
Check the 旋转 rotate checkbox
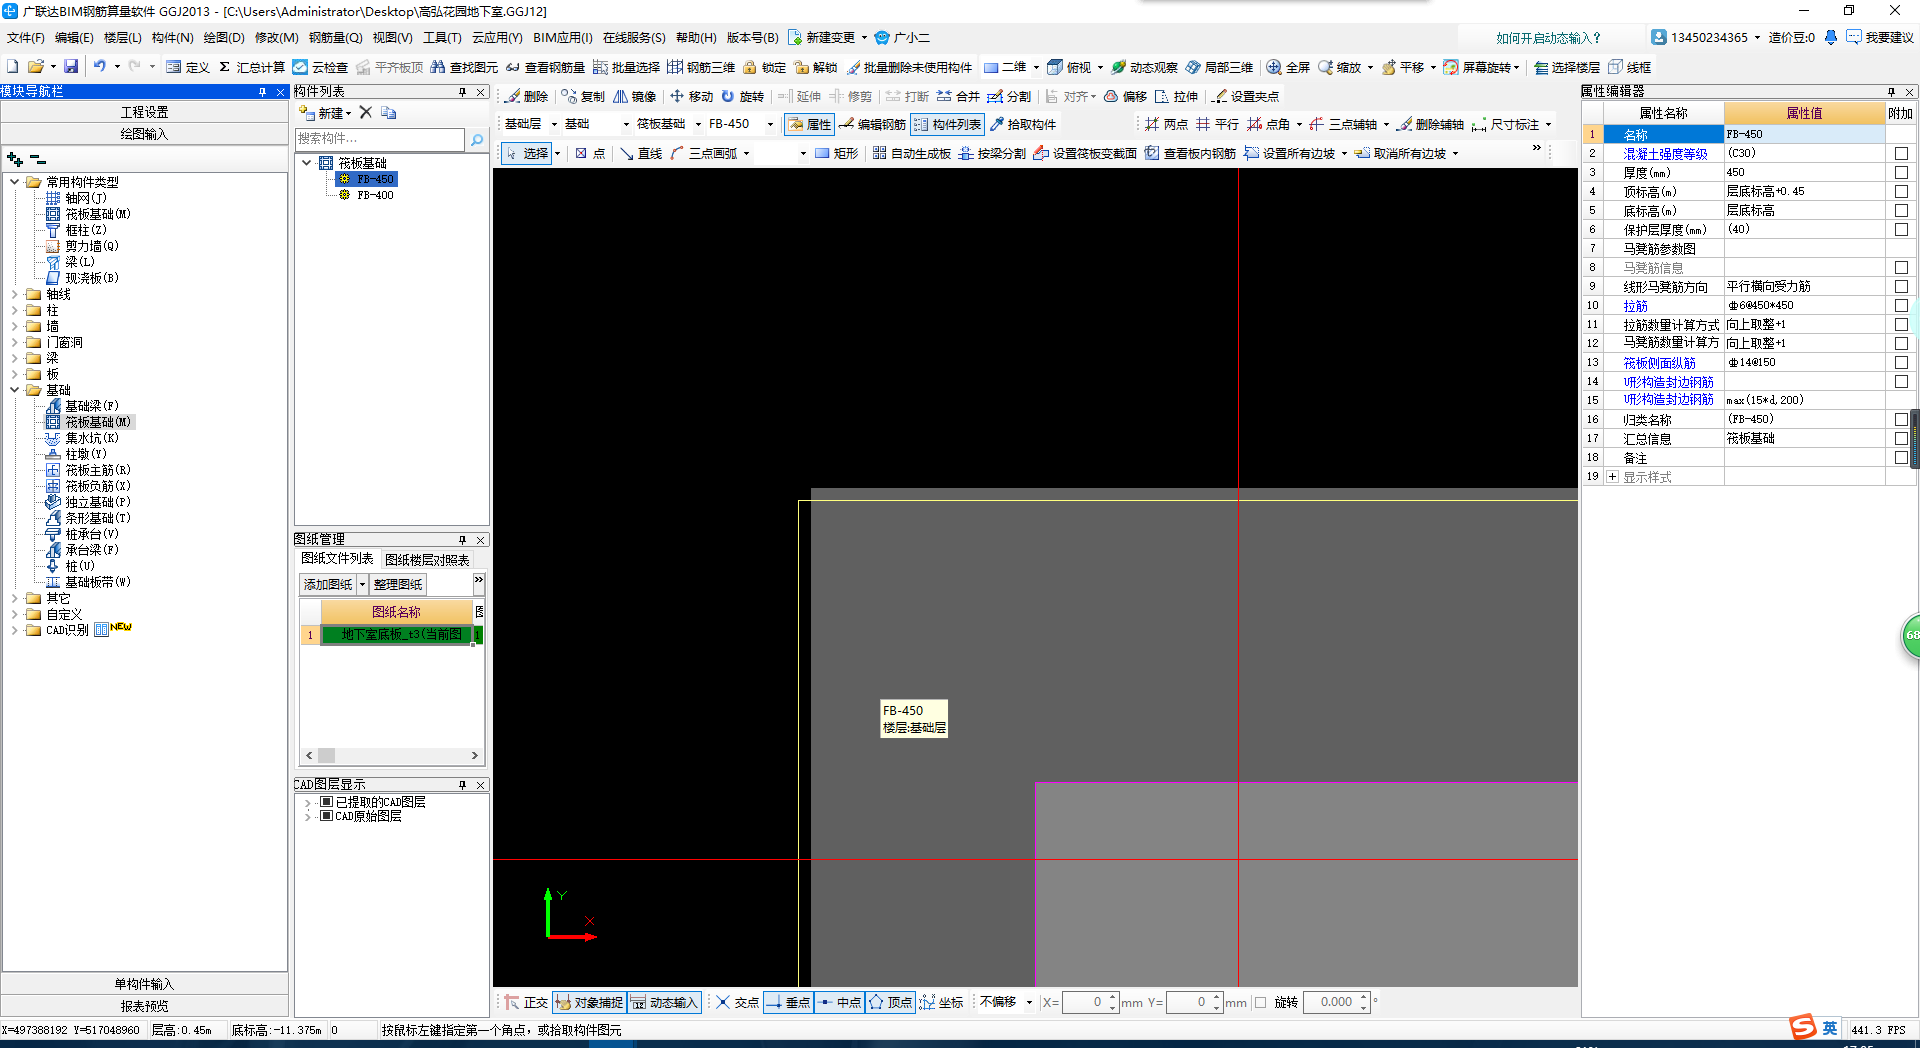pyautogui.click(x=1260, y=1002)
